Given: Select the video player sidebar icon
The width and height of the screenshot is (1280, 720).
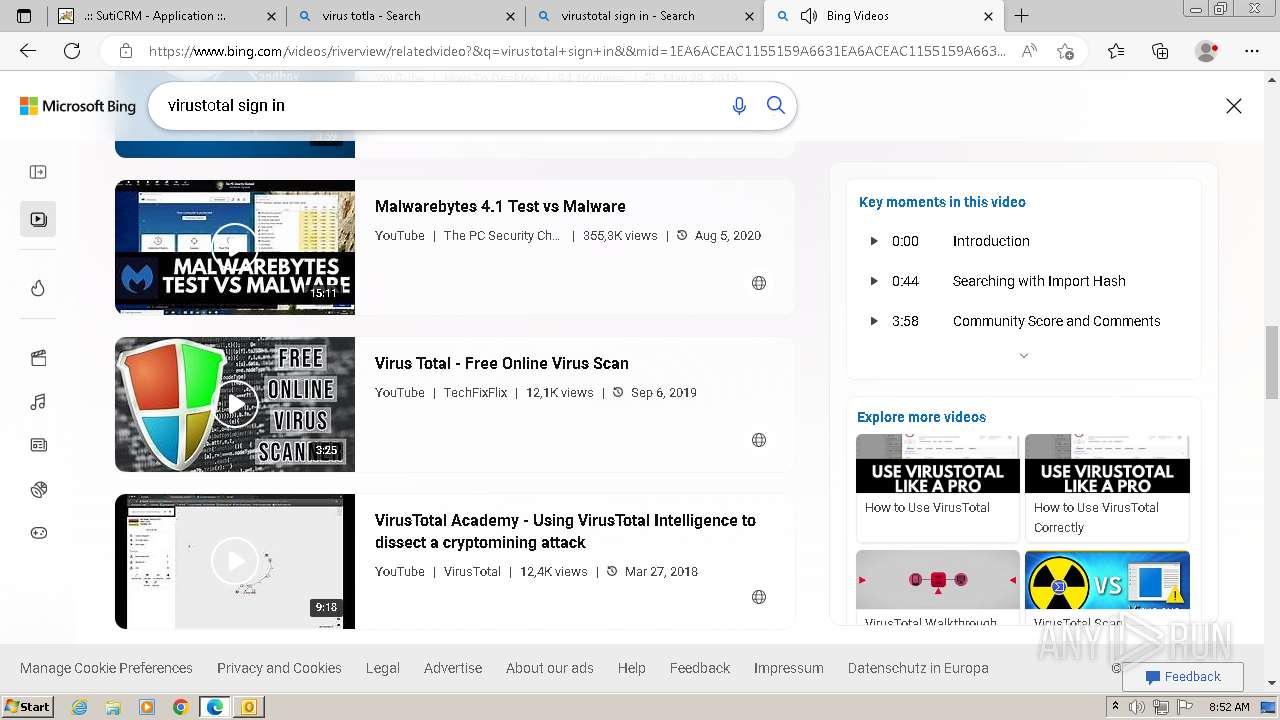Looking at the screenshot, I should coord(38,219).
